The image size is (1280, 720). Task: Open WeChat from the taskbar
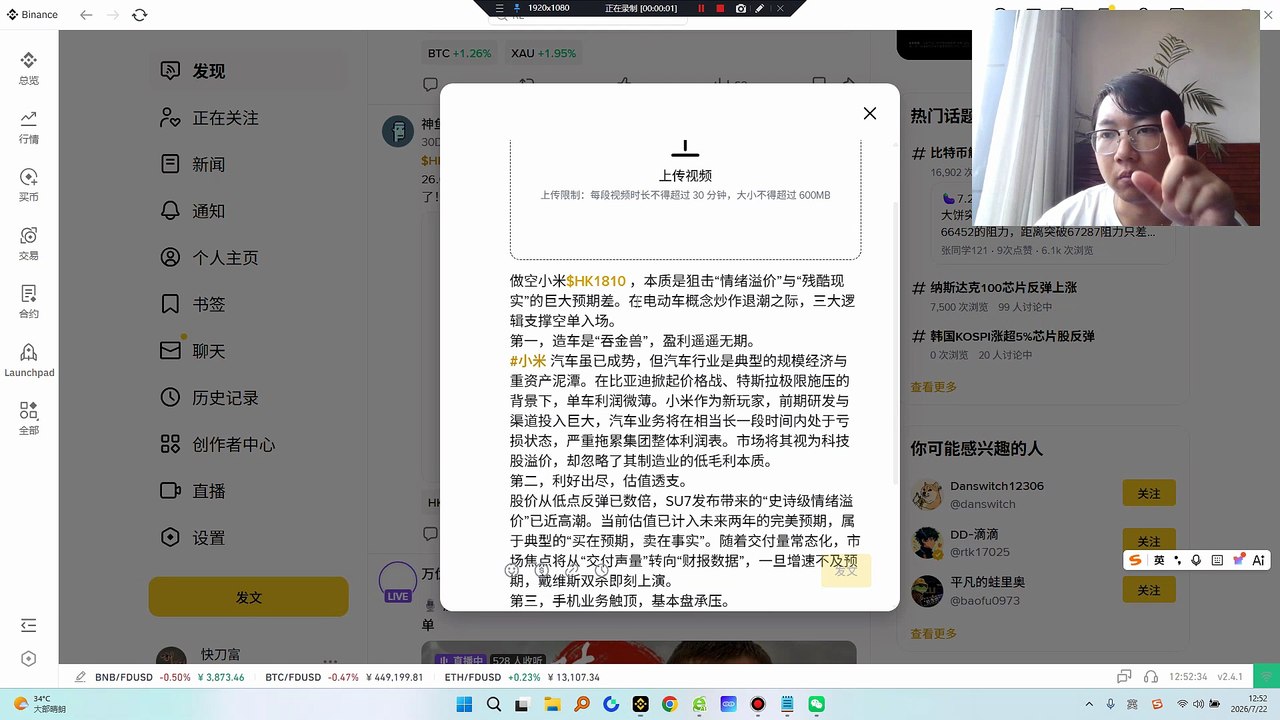point(816,704)
